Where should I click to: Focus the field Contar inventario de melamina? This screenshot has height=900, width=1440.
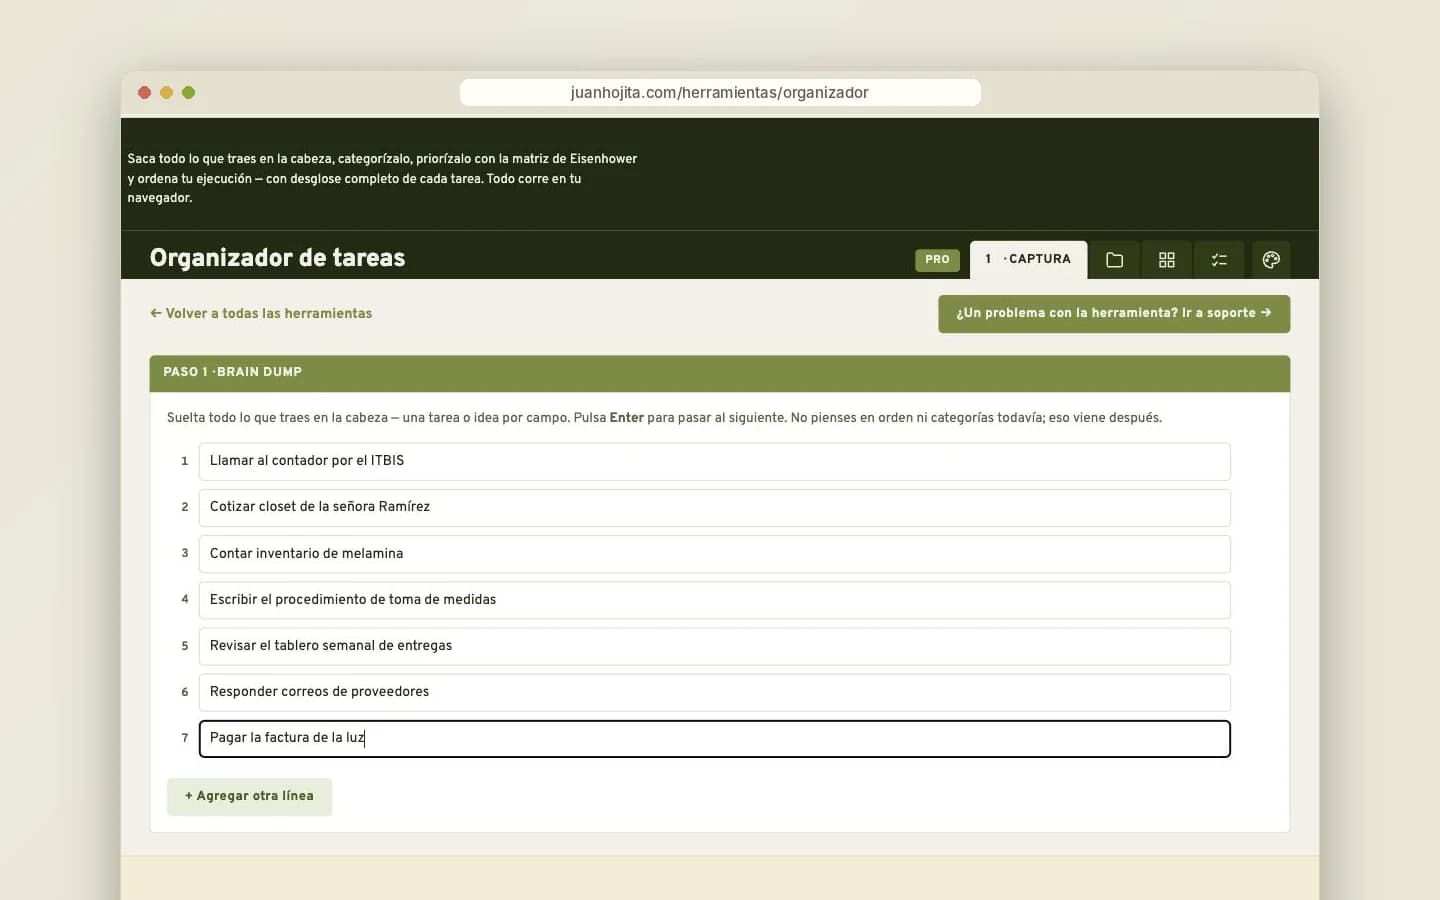(x=714, y=553)
